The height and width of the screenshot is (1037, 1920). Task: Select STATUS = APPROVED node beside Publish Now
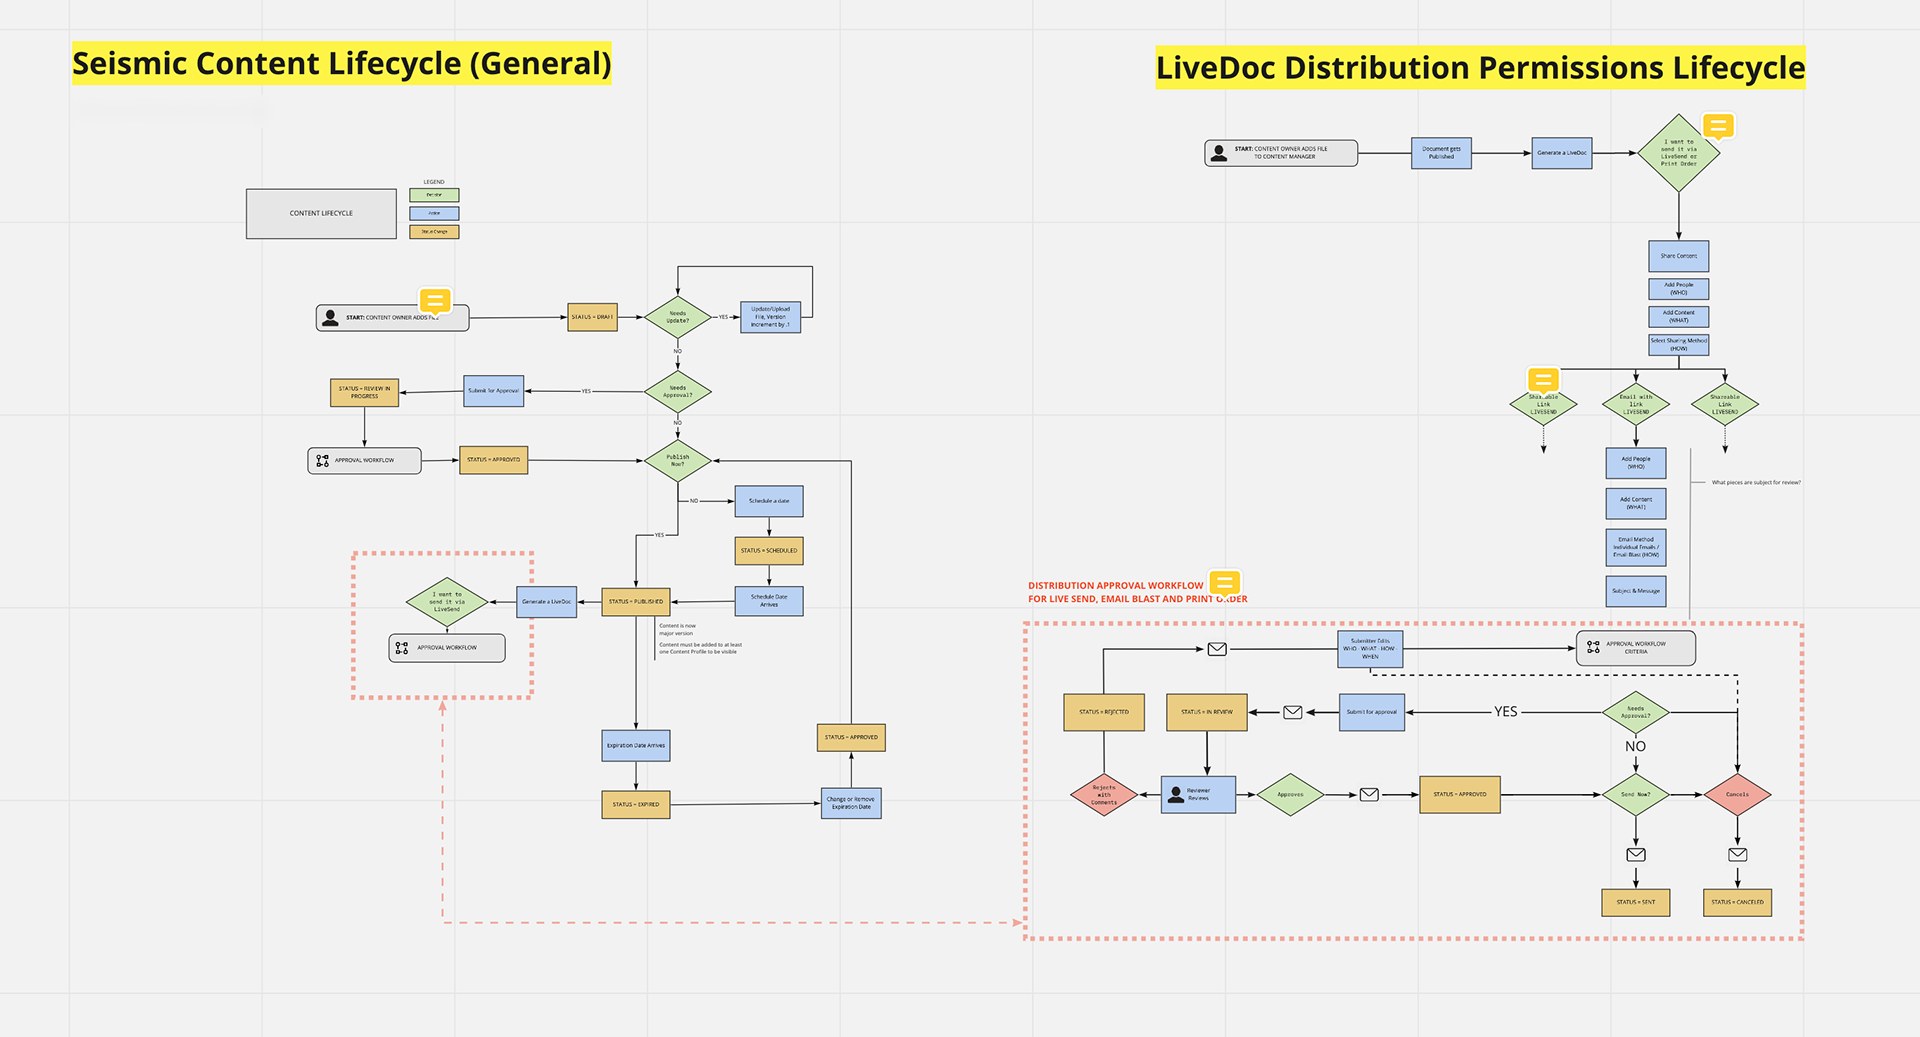coord(493,460)
